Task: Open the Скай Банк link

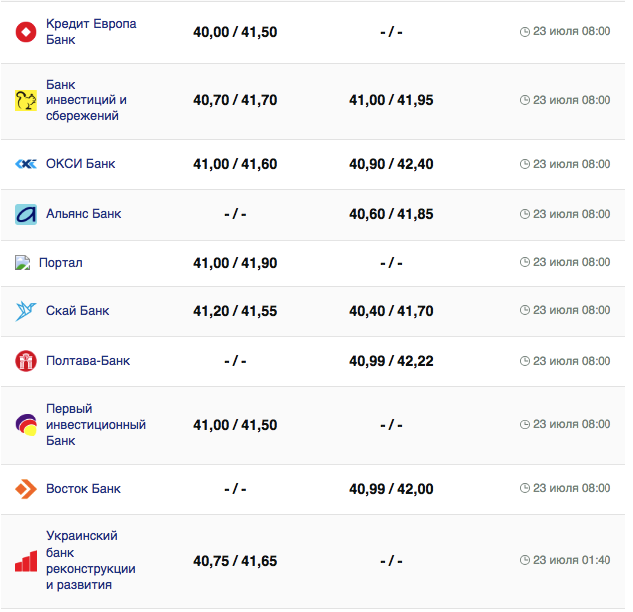Action: (x=77, y=311)
